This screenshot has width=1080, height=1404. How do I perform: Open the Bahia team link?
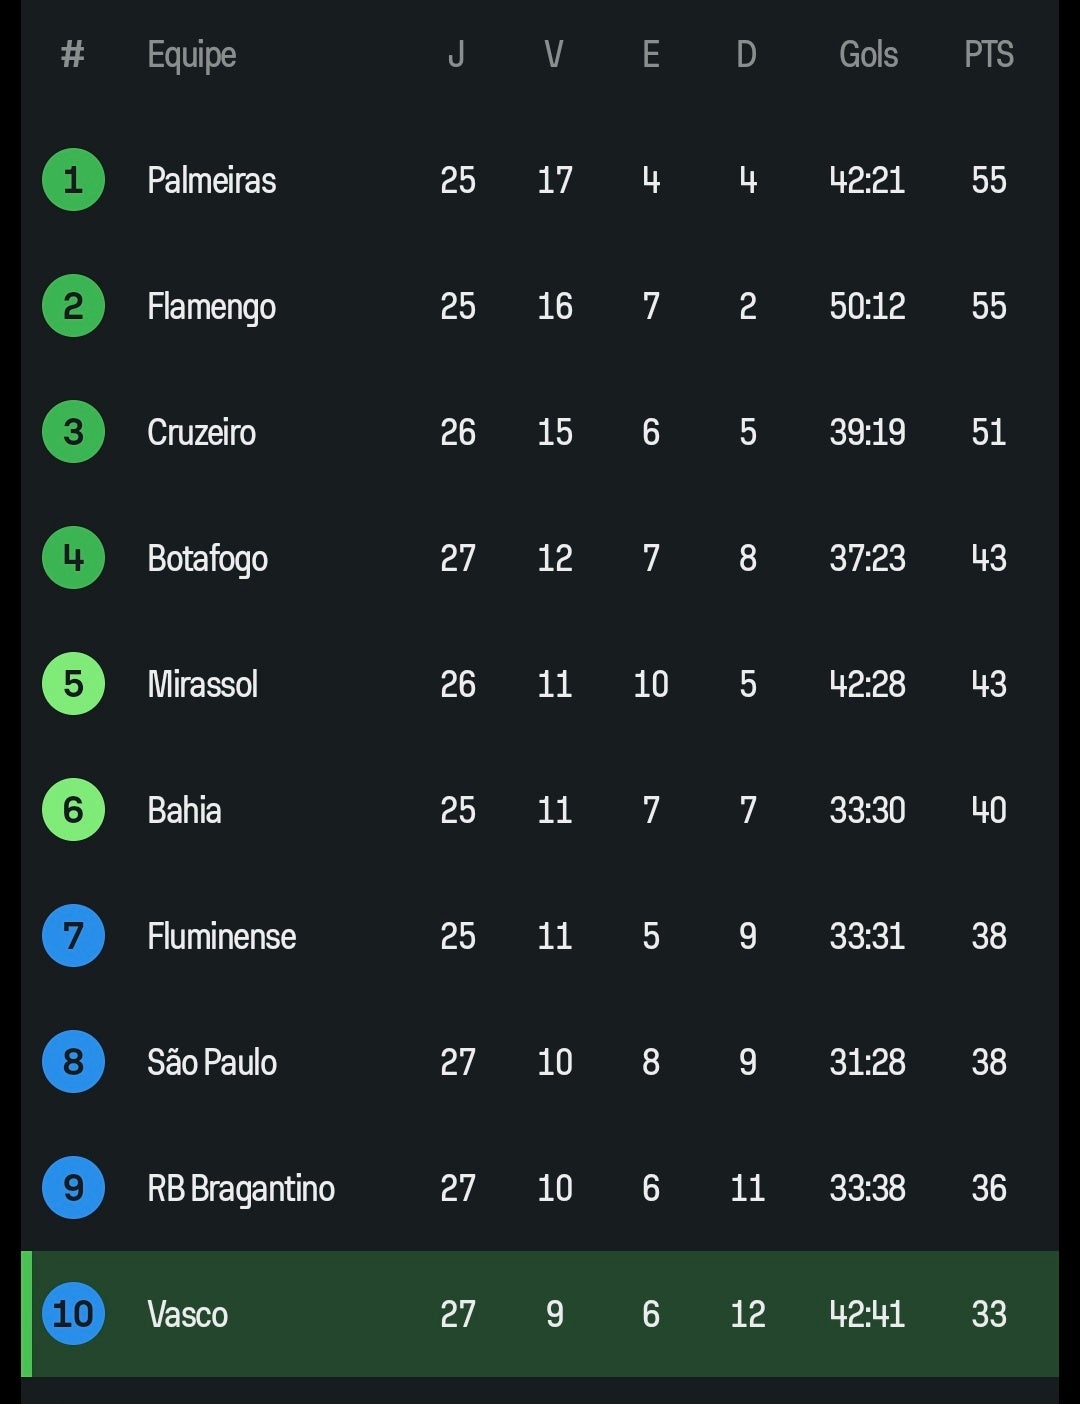click(x=184, y=810)
